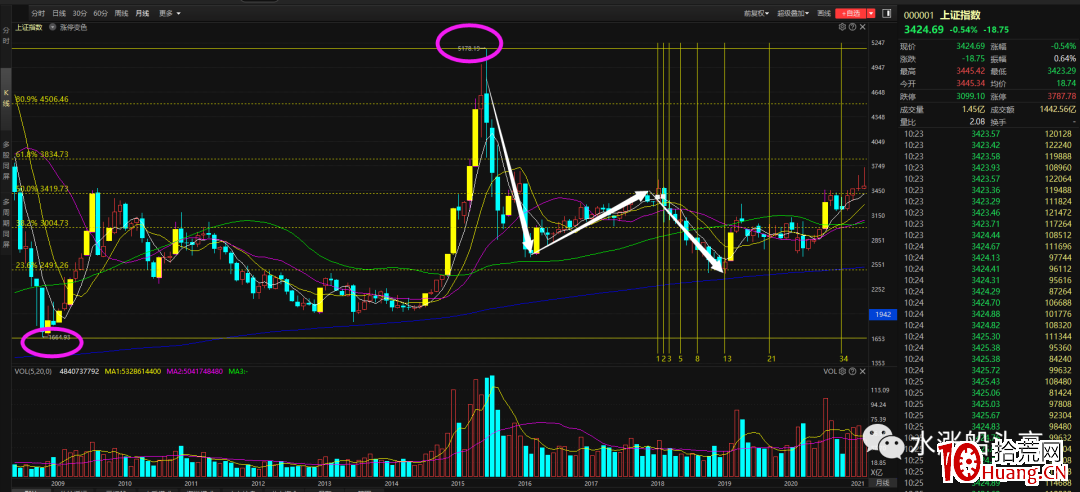1080x492 pixels.
Task: Open main chart settings gear
Action: (x=842, y=27)
